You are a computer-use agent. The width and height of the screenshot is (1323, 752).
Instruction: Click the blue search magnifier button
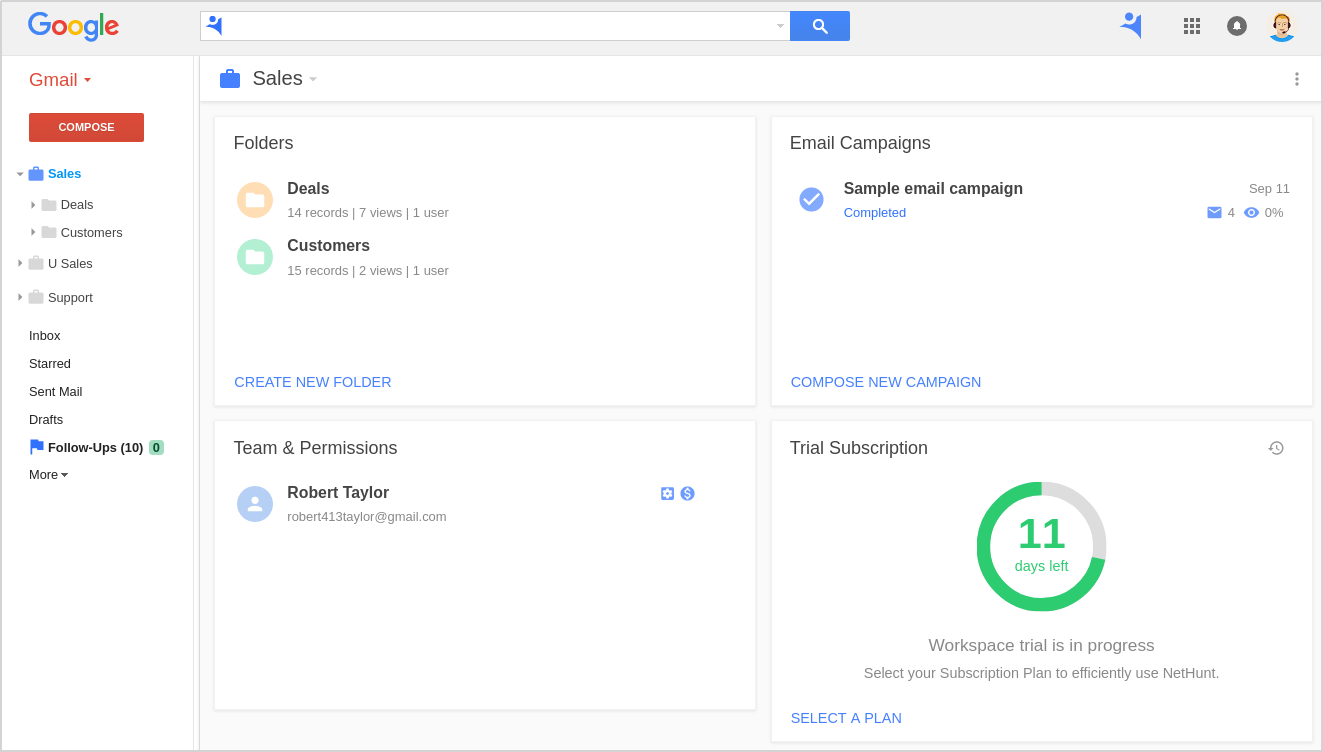click(x=820, y=26)
